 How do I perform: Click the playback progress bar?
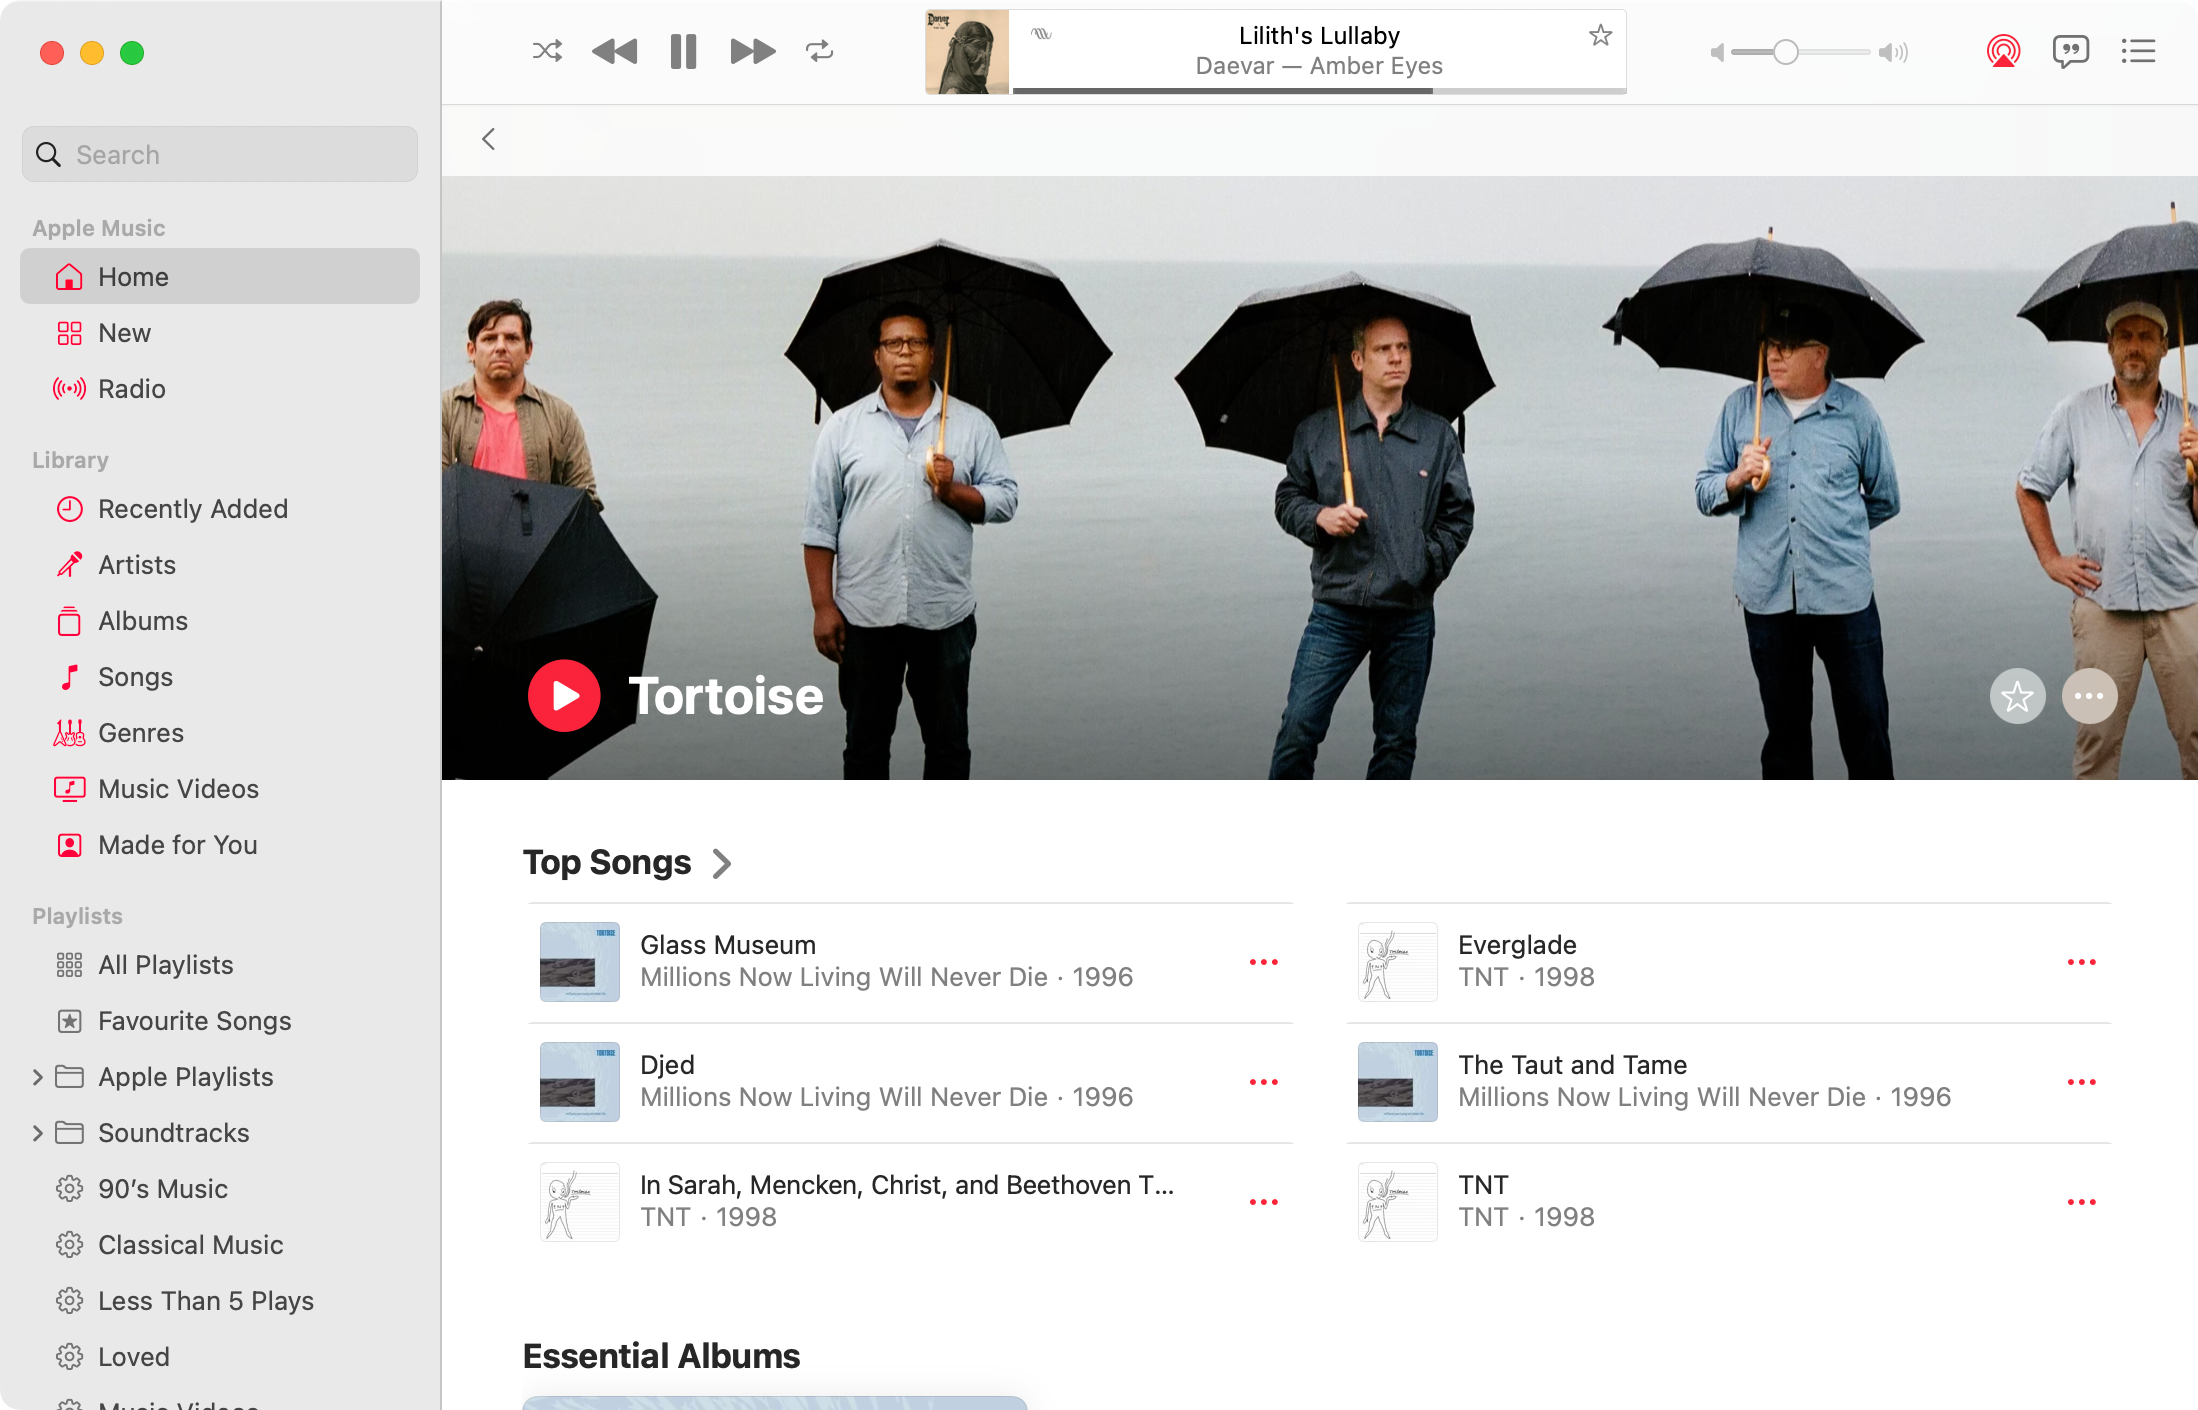pos(1320,91)
